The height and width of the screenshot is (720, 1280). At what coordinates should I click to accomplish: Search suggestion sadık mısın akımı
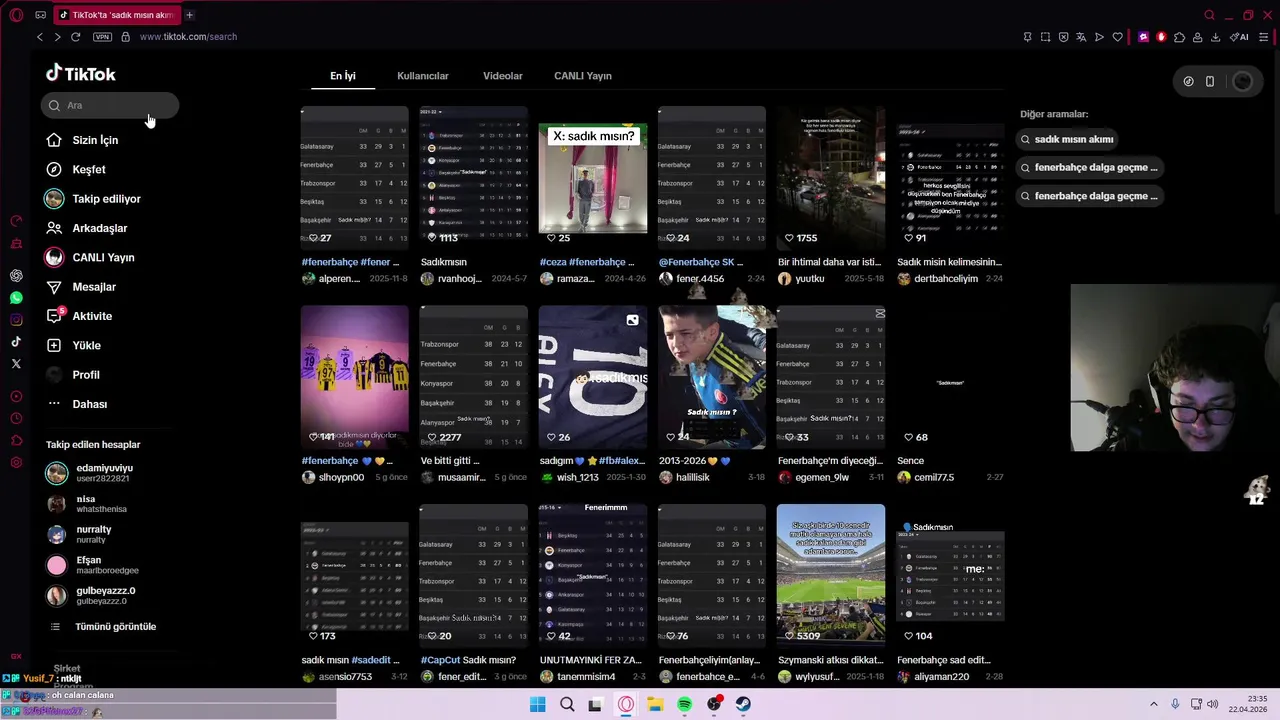pyautogui.click(x=1069, y=140)
